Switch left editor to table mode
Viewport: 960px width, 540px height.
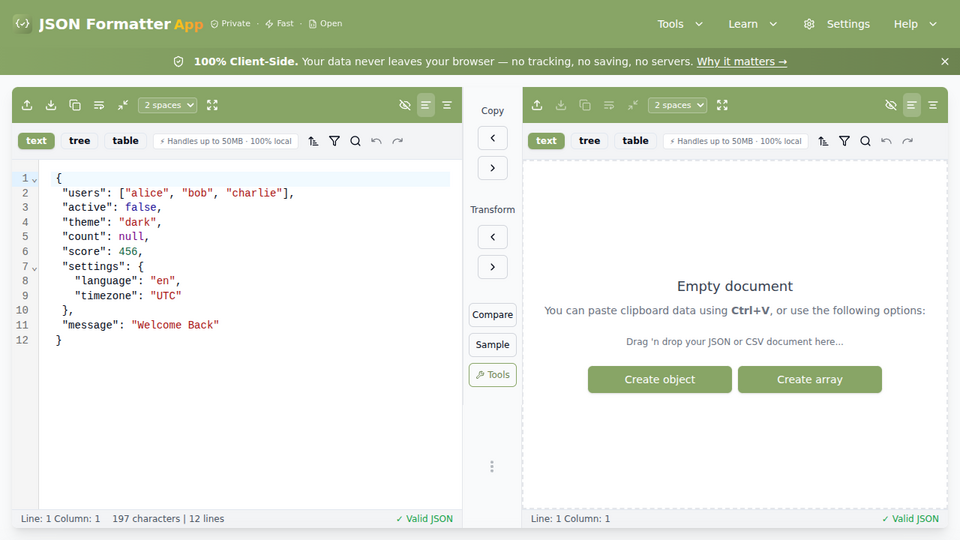126,141
